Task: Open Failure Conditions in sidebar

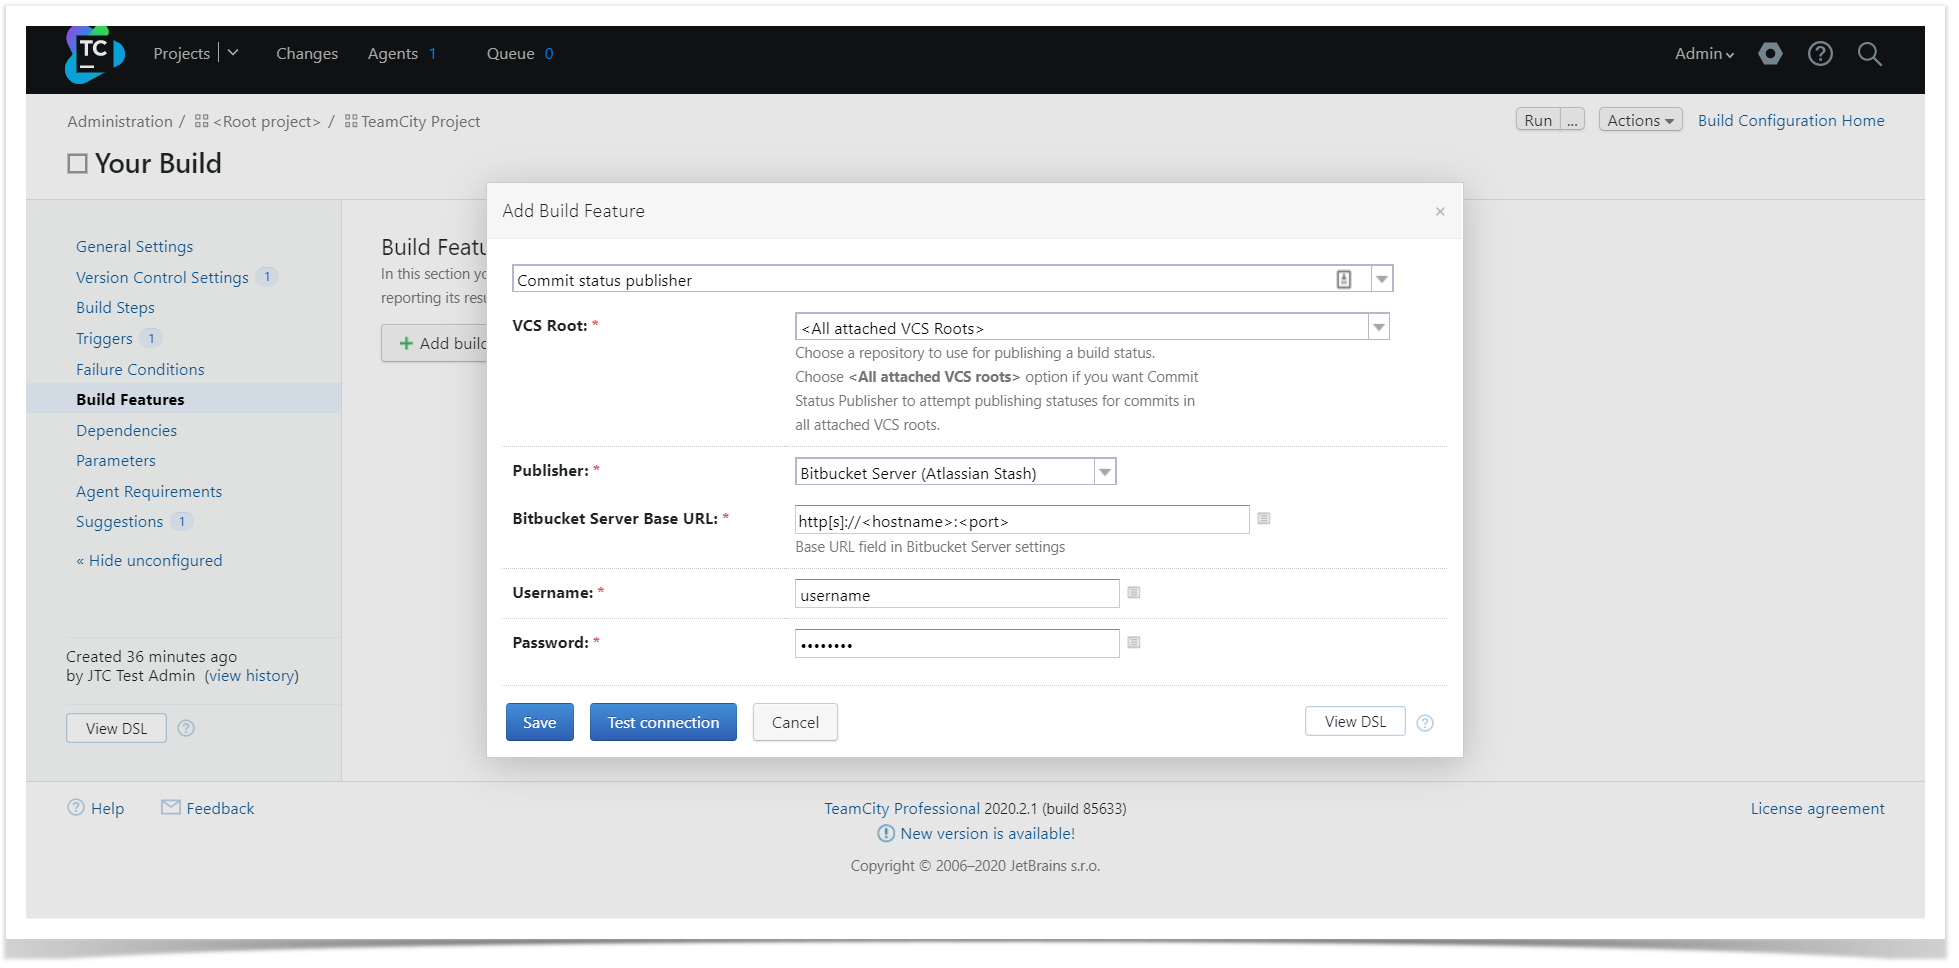Action: tap(140, 369)
